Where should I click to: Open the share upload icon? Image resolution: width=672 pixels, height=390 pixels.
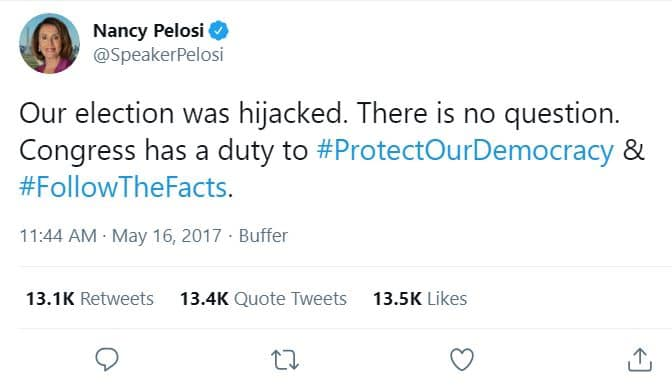(640, 359)
